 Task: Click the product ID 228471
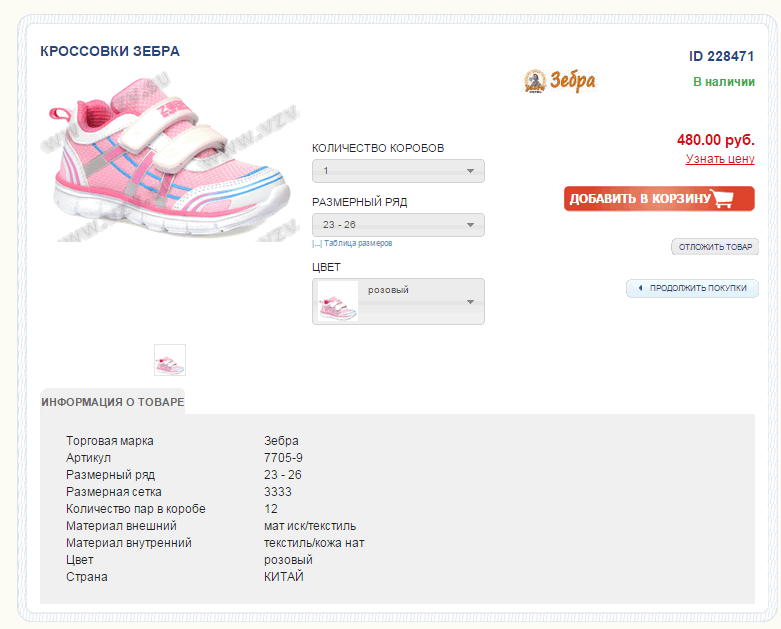[721, 57]
